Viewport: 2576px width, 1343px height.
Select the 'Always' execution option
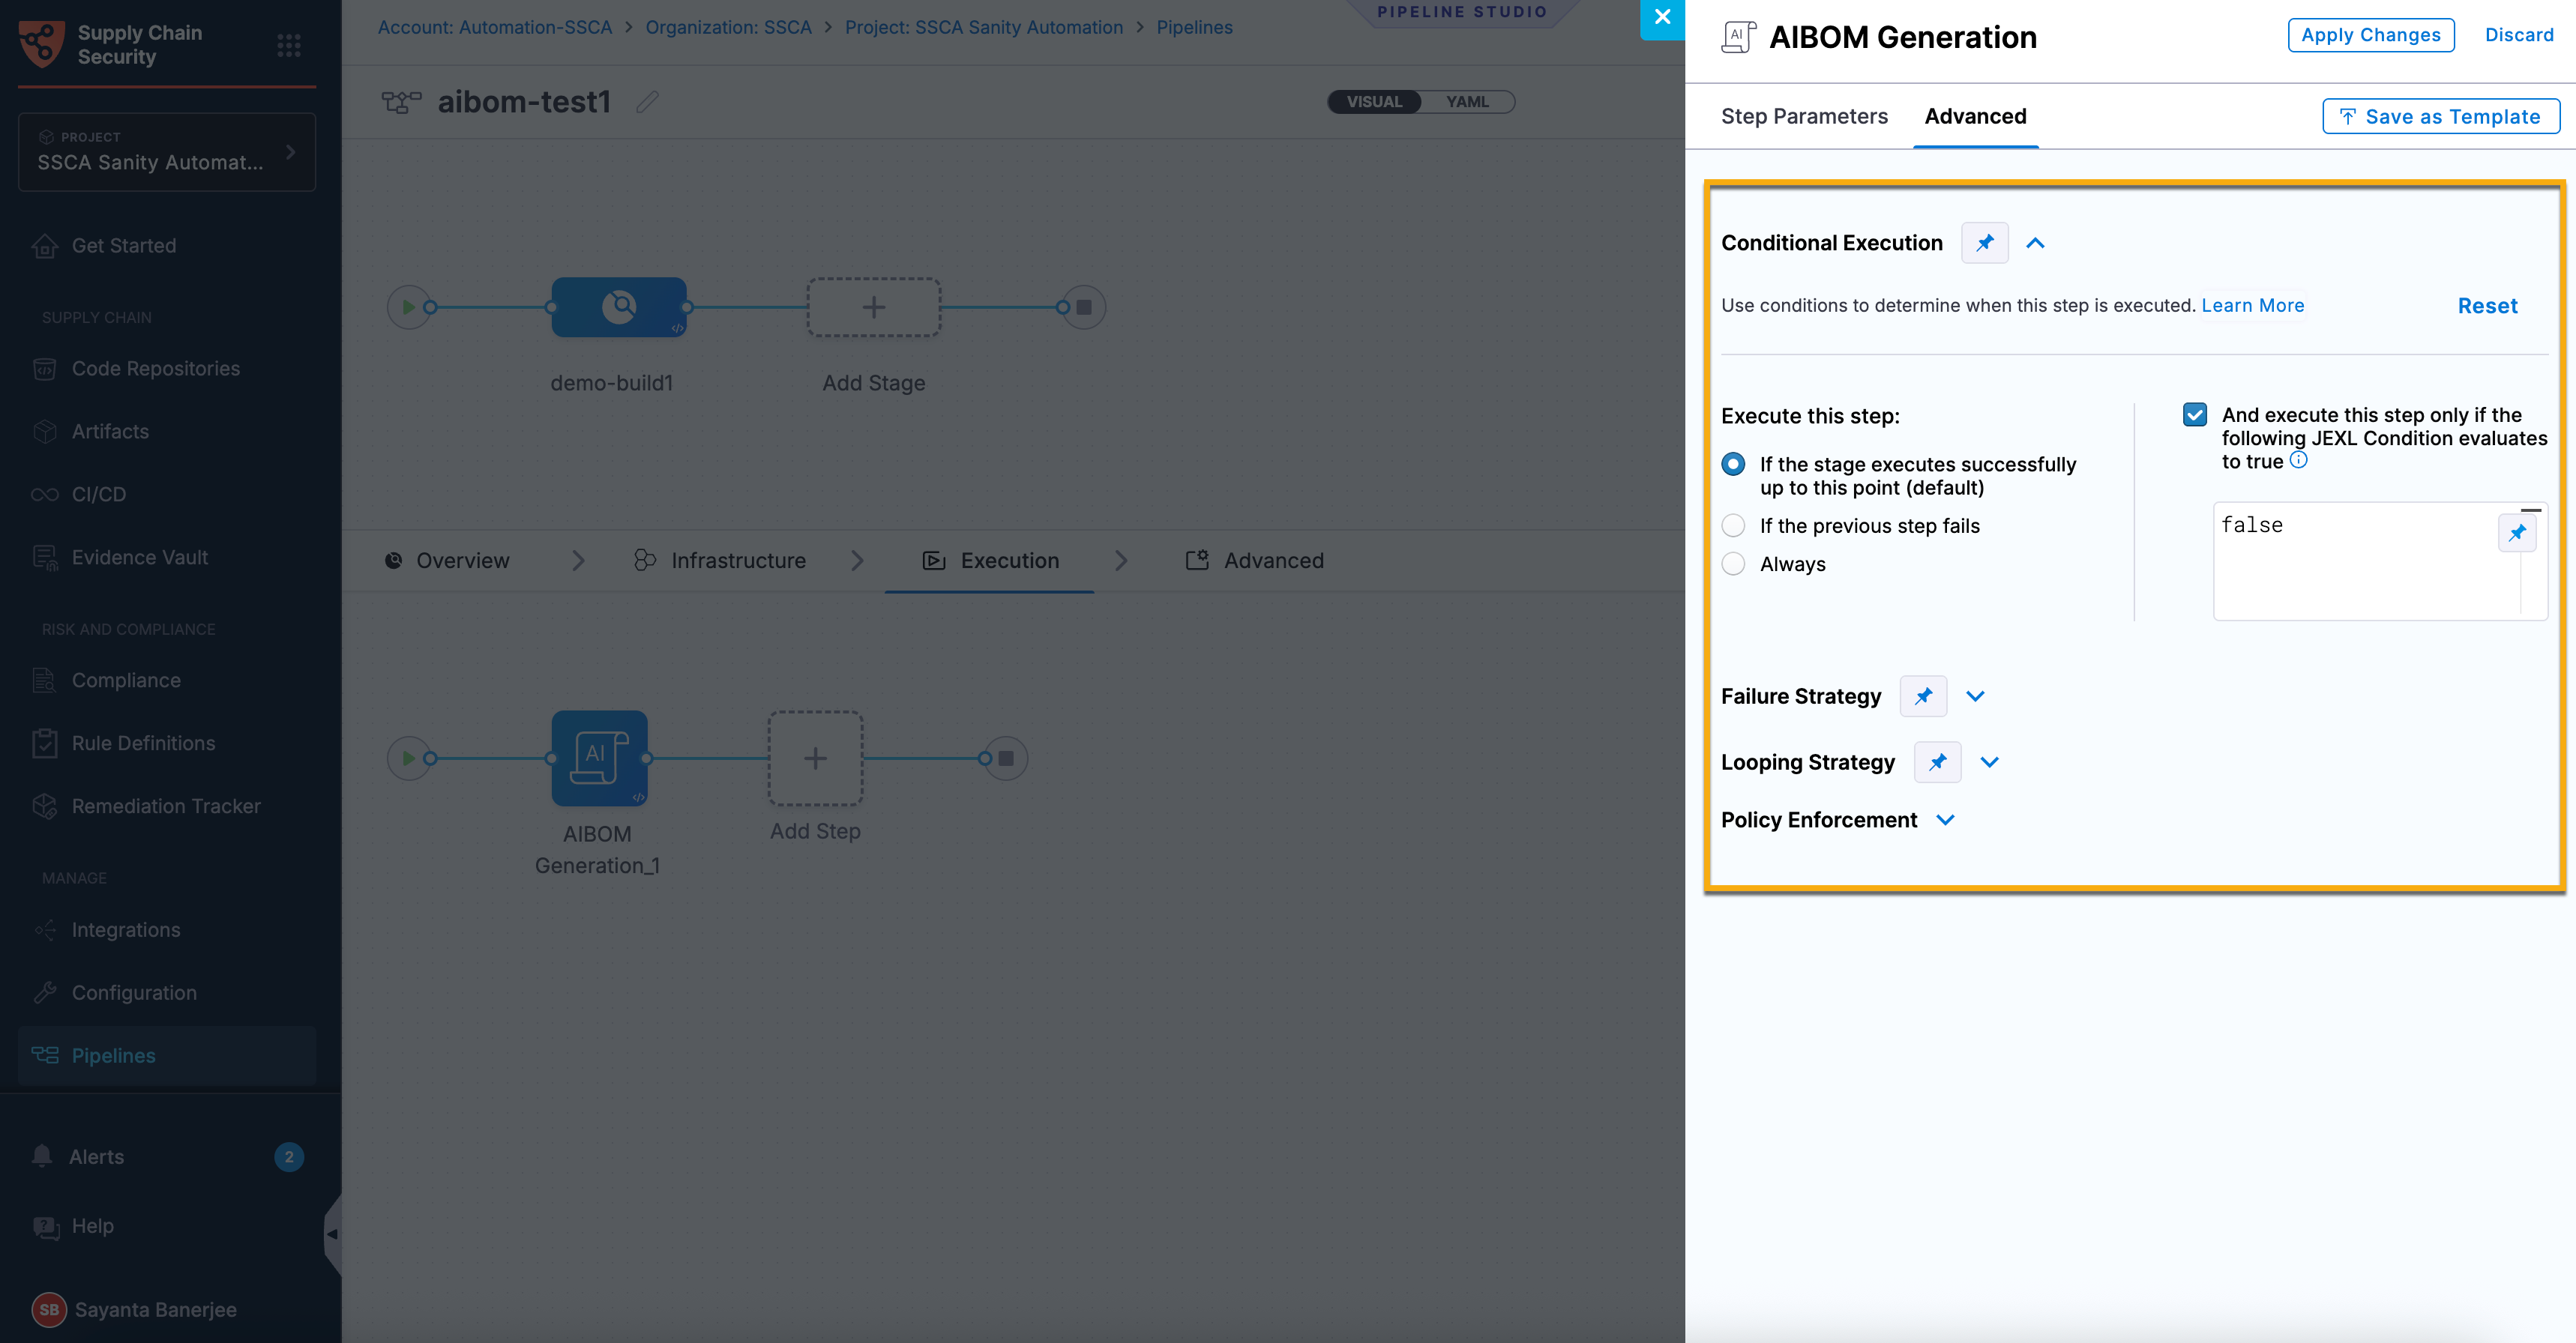(1733, 564)
